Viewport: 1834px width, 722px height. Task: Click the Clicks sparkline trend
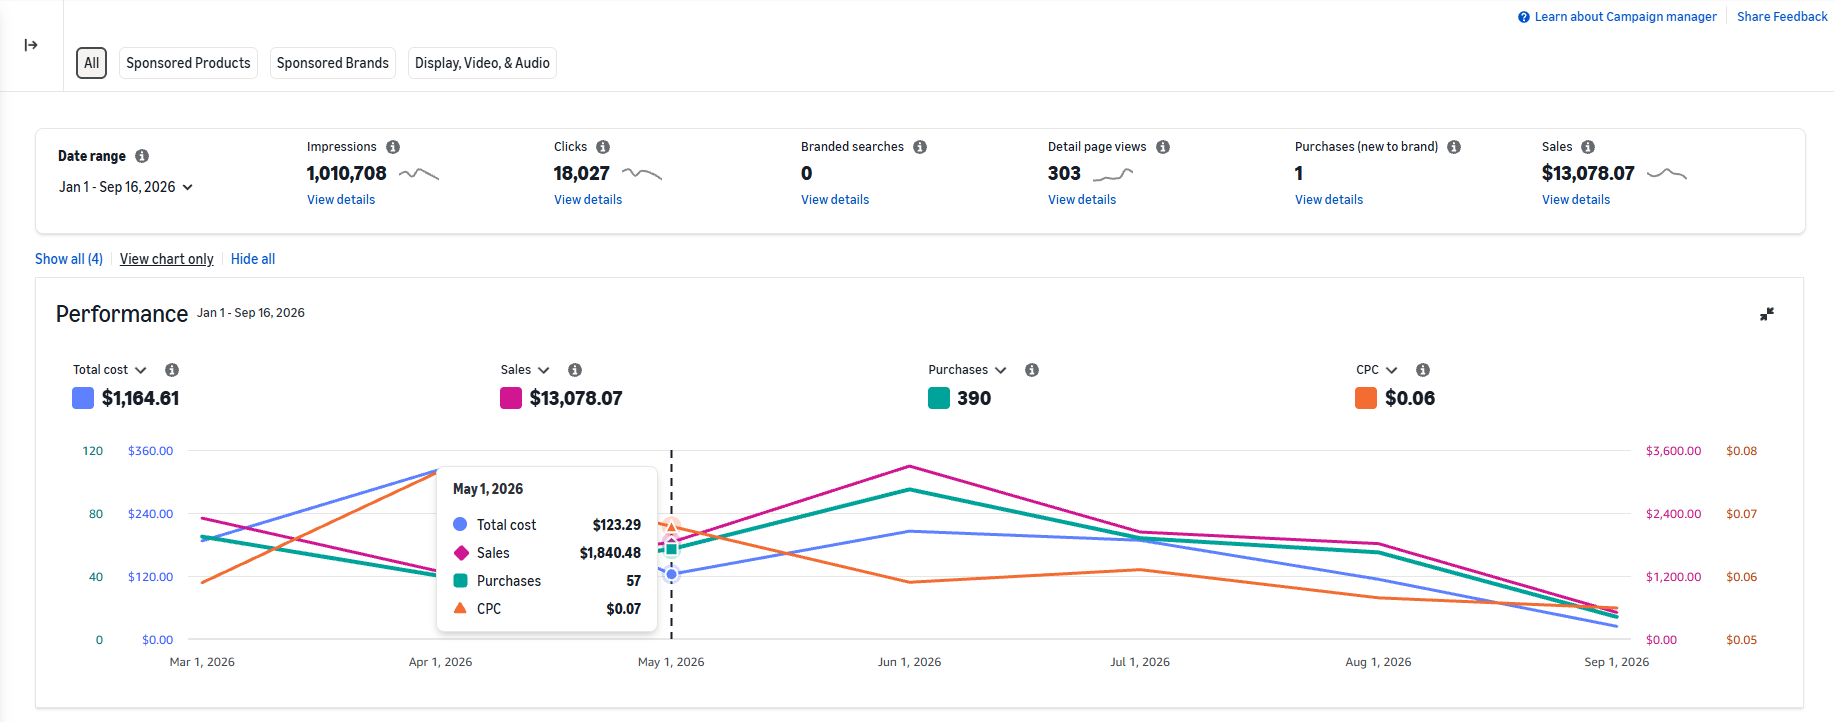point(642,174)
